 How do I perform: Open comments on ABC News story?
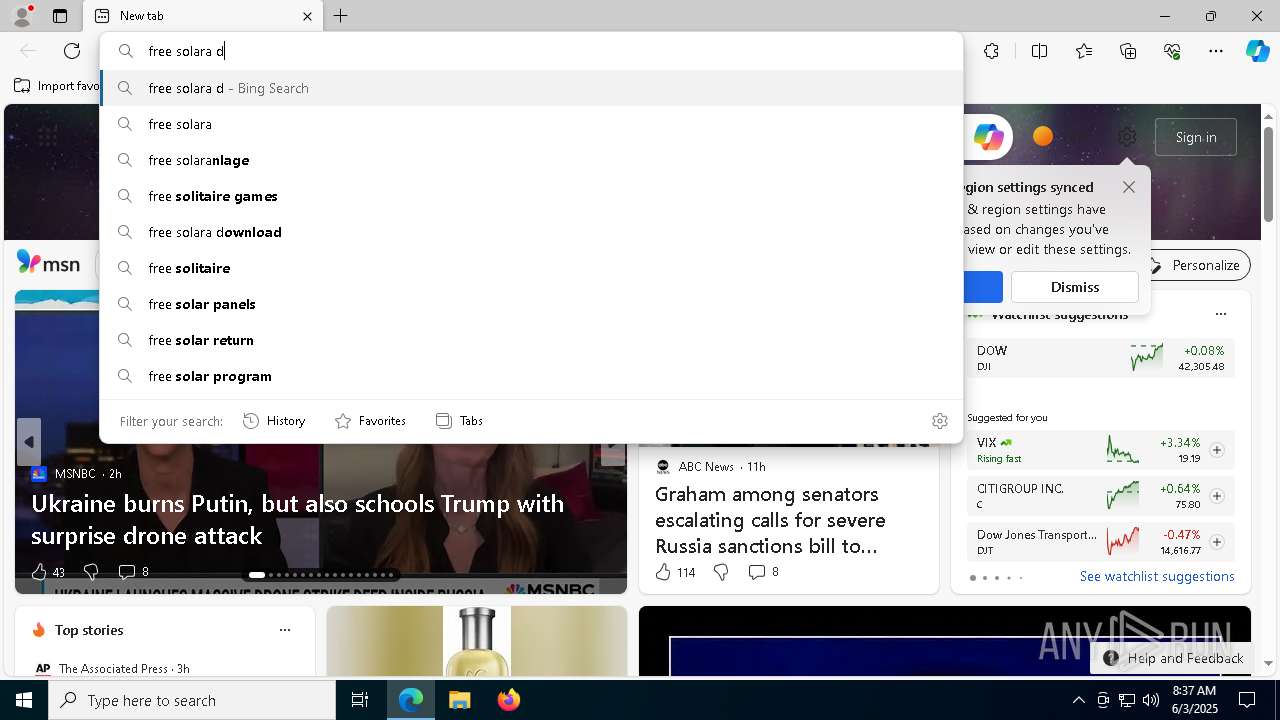point(763,572)
